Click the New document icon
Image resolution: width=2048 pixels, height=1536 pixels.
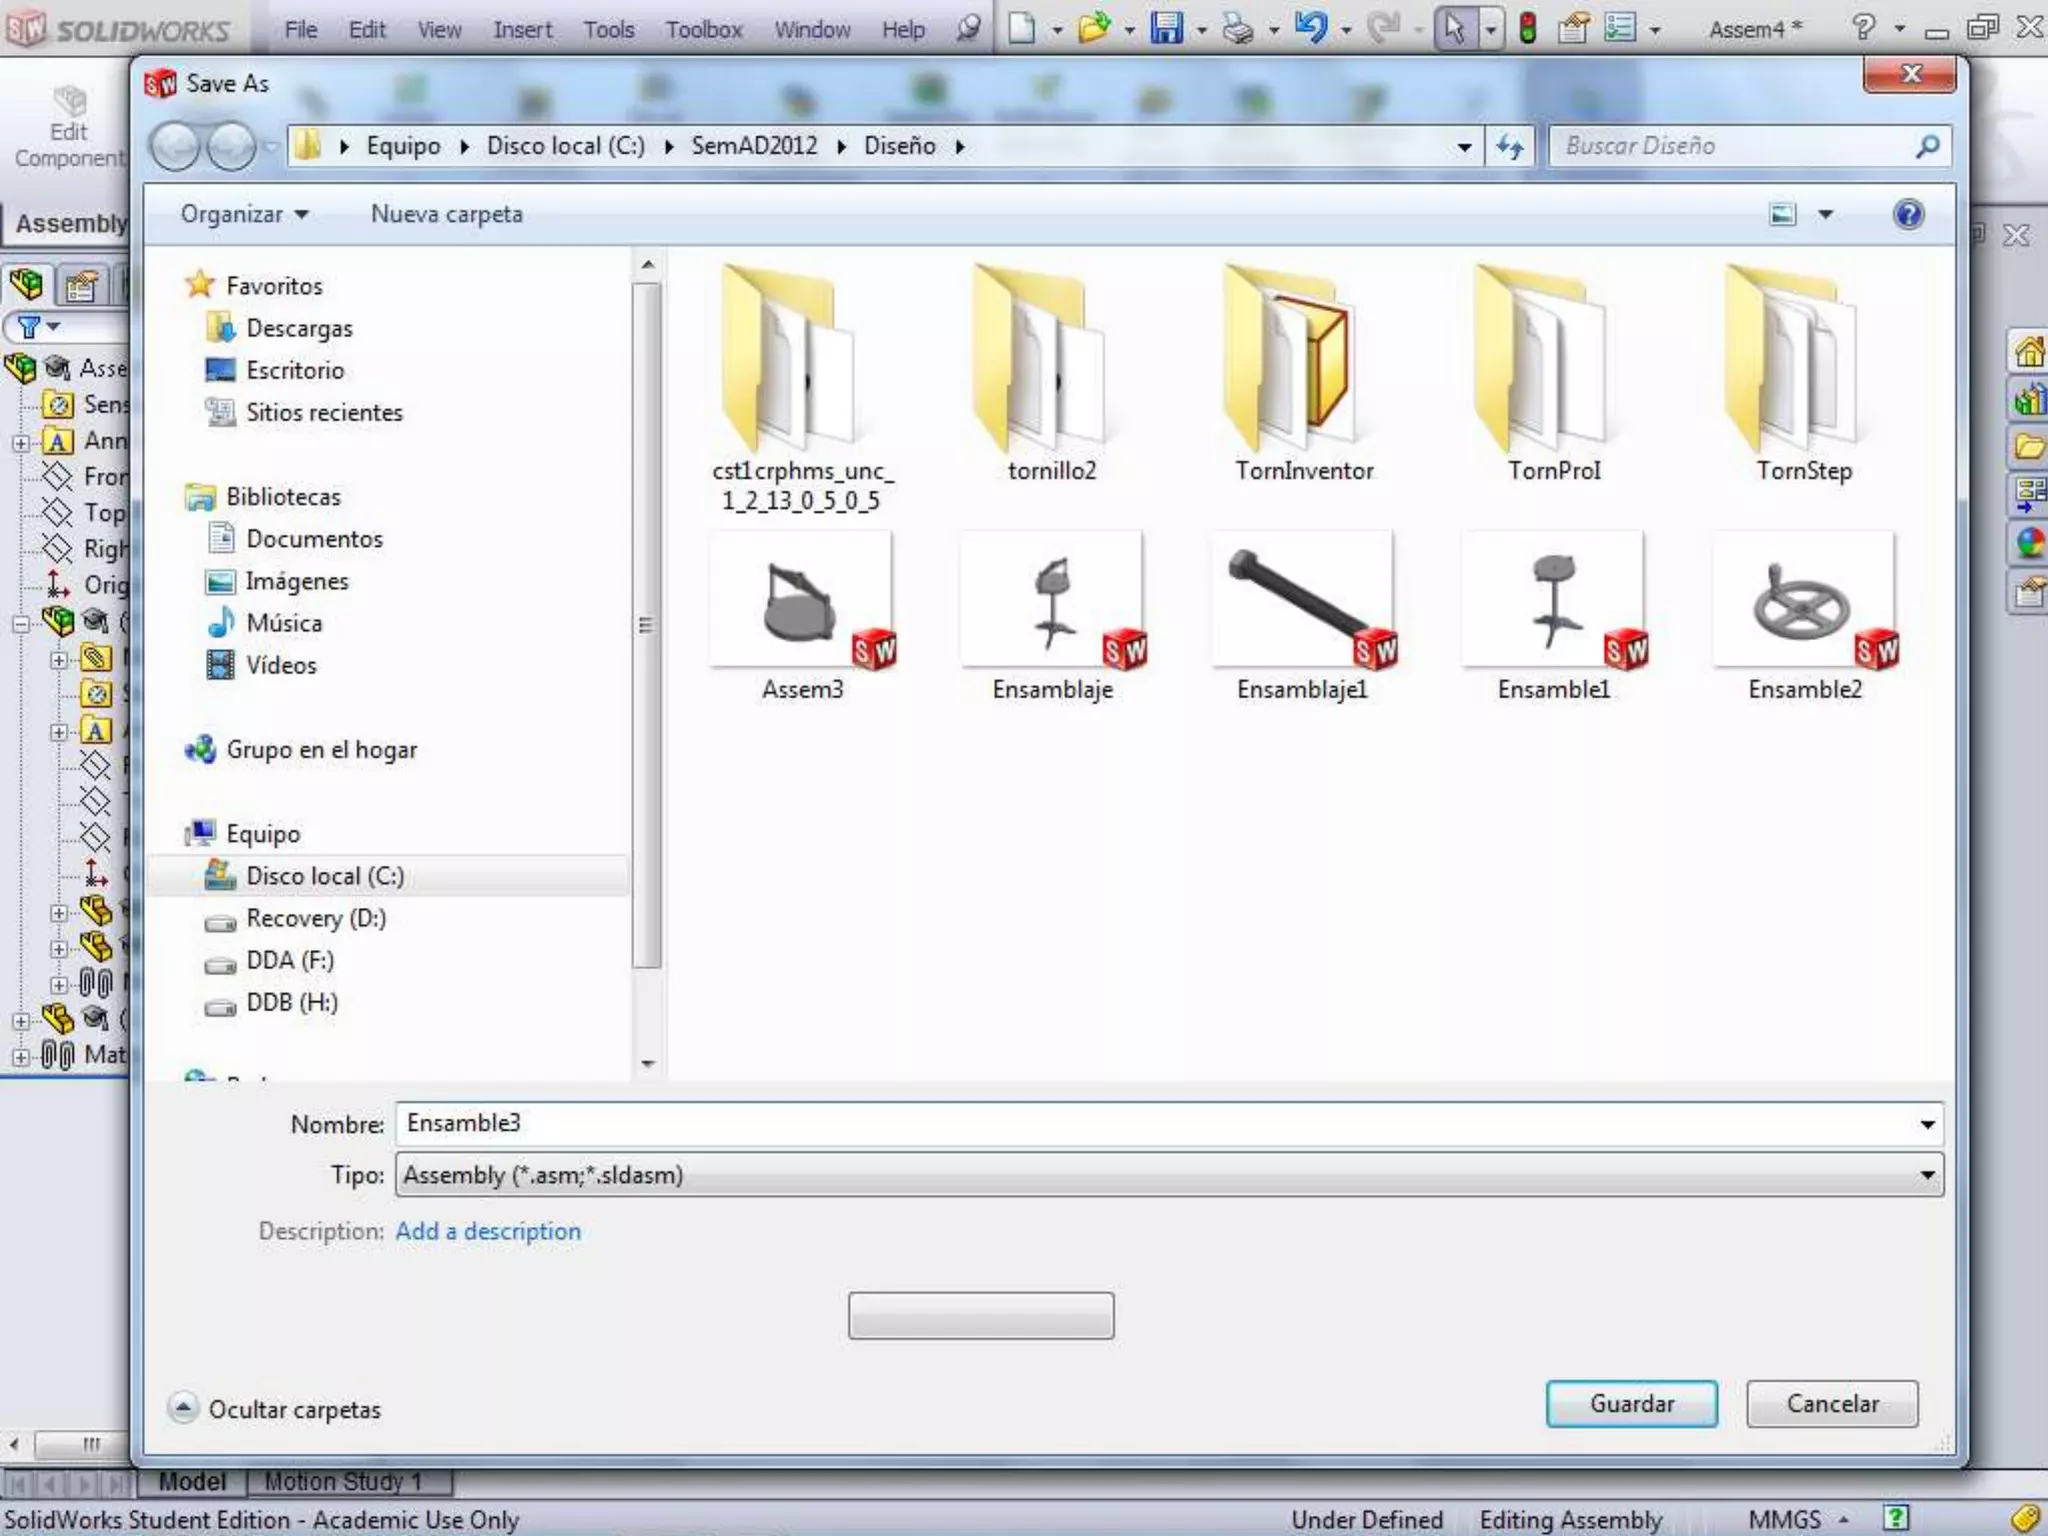click(1021, 28)
